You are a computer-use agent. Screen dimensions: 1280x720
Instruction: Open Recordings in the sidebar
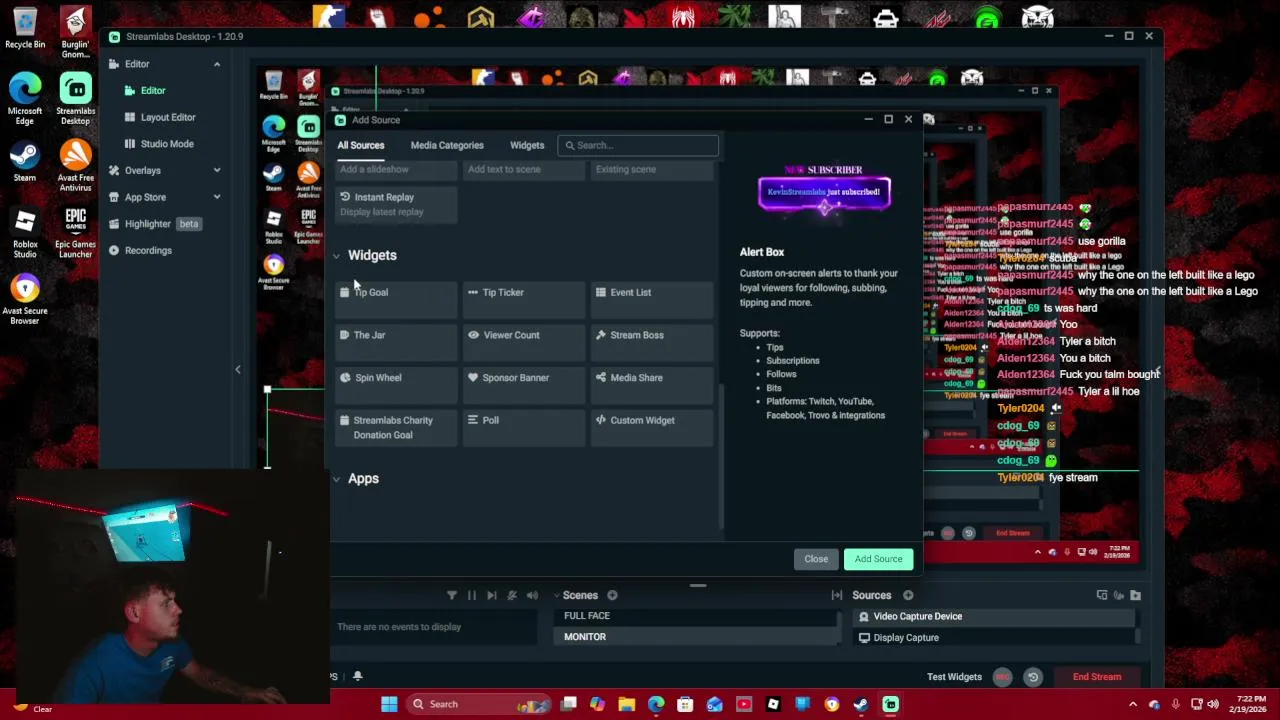[148, 251]
